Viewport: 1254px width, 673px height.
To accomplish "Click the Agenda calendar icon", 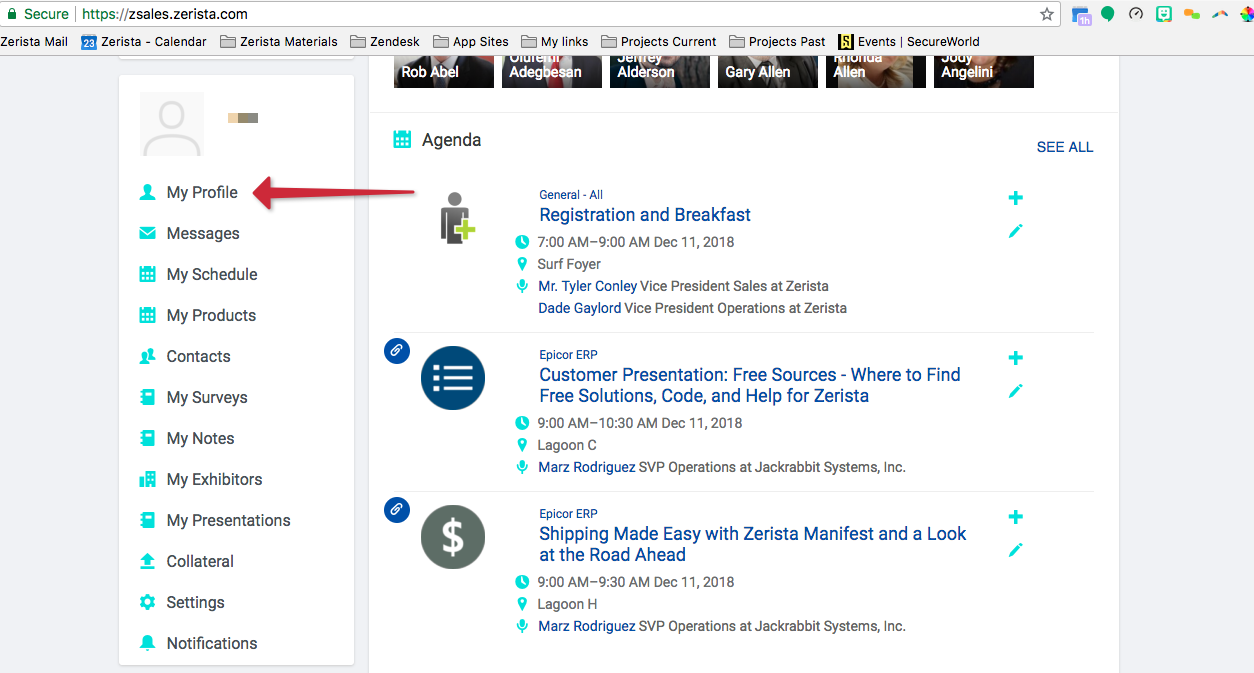I will click(402, 140).
